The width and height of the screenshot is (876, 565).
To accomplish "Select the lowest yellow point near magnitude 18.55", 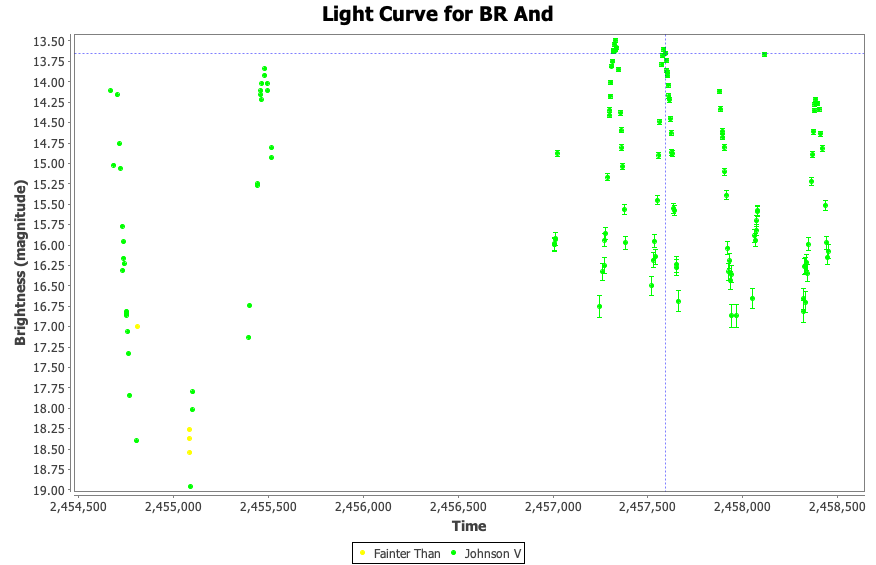I will (189, 452).
